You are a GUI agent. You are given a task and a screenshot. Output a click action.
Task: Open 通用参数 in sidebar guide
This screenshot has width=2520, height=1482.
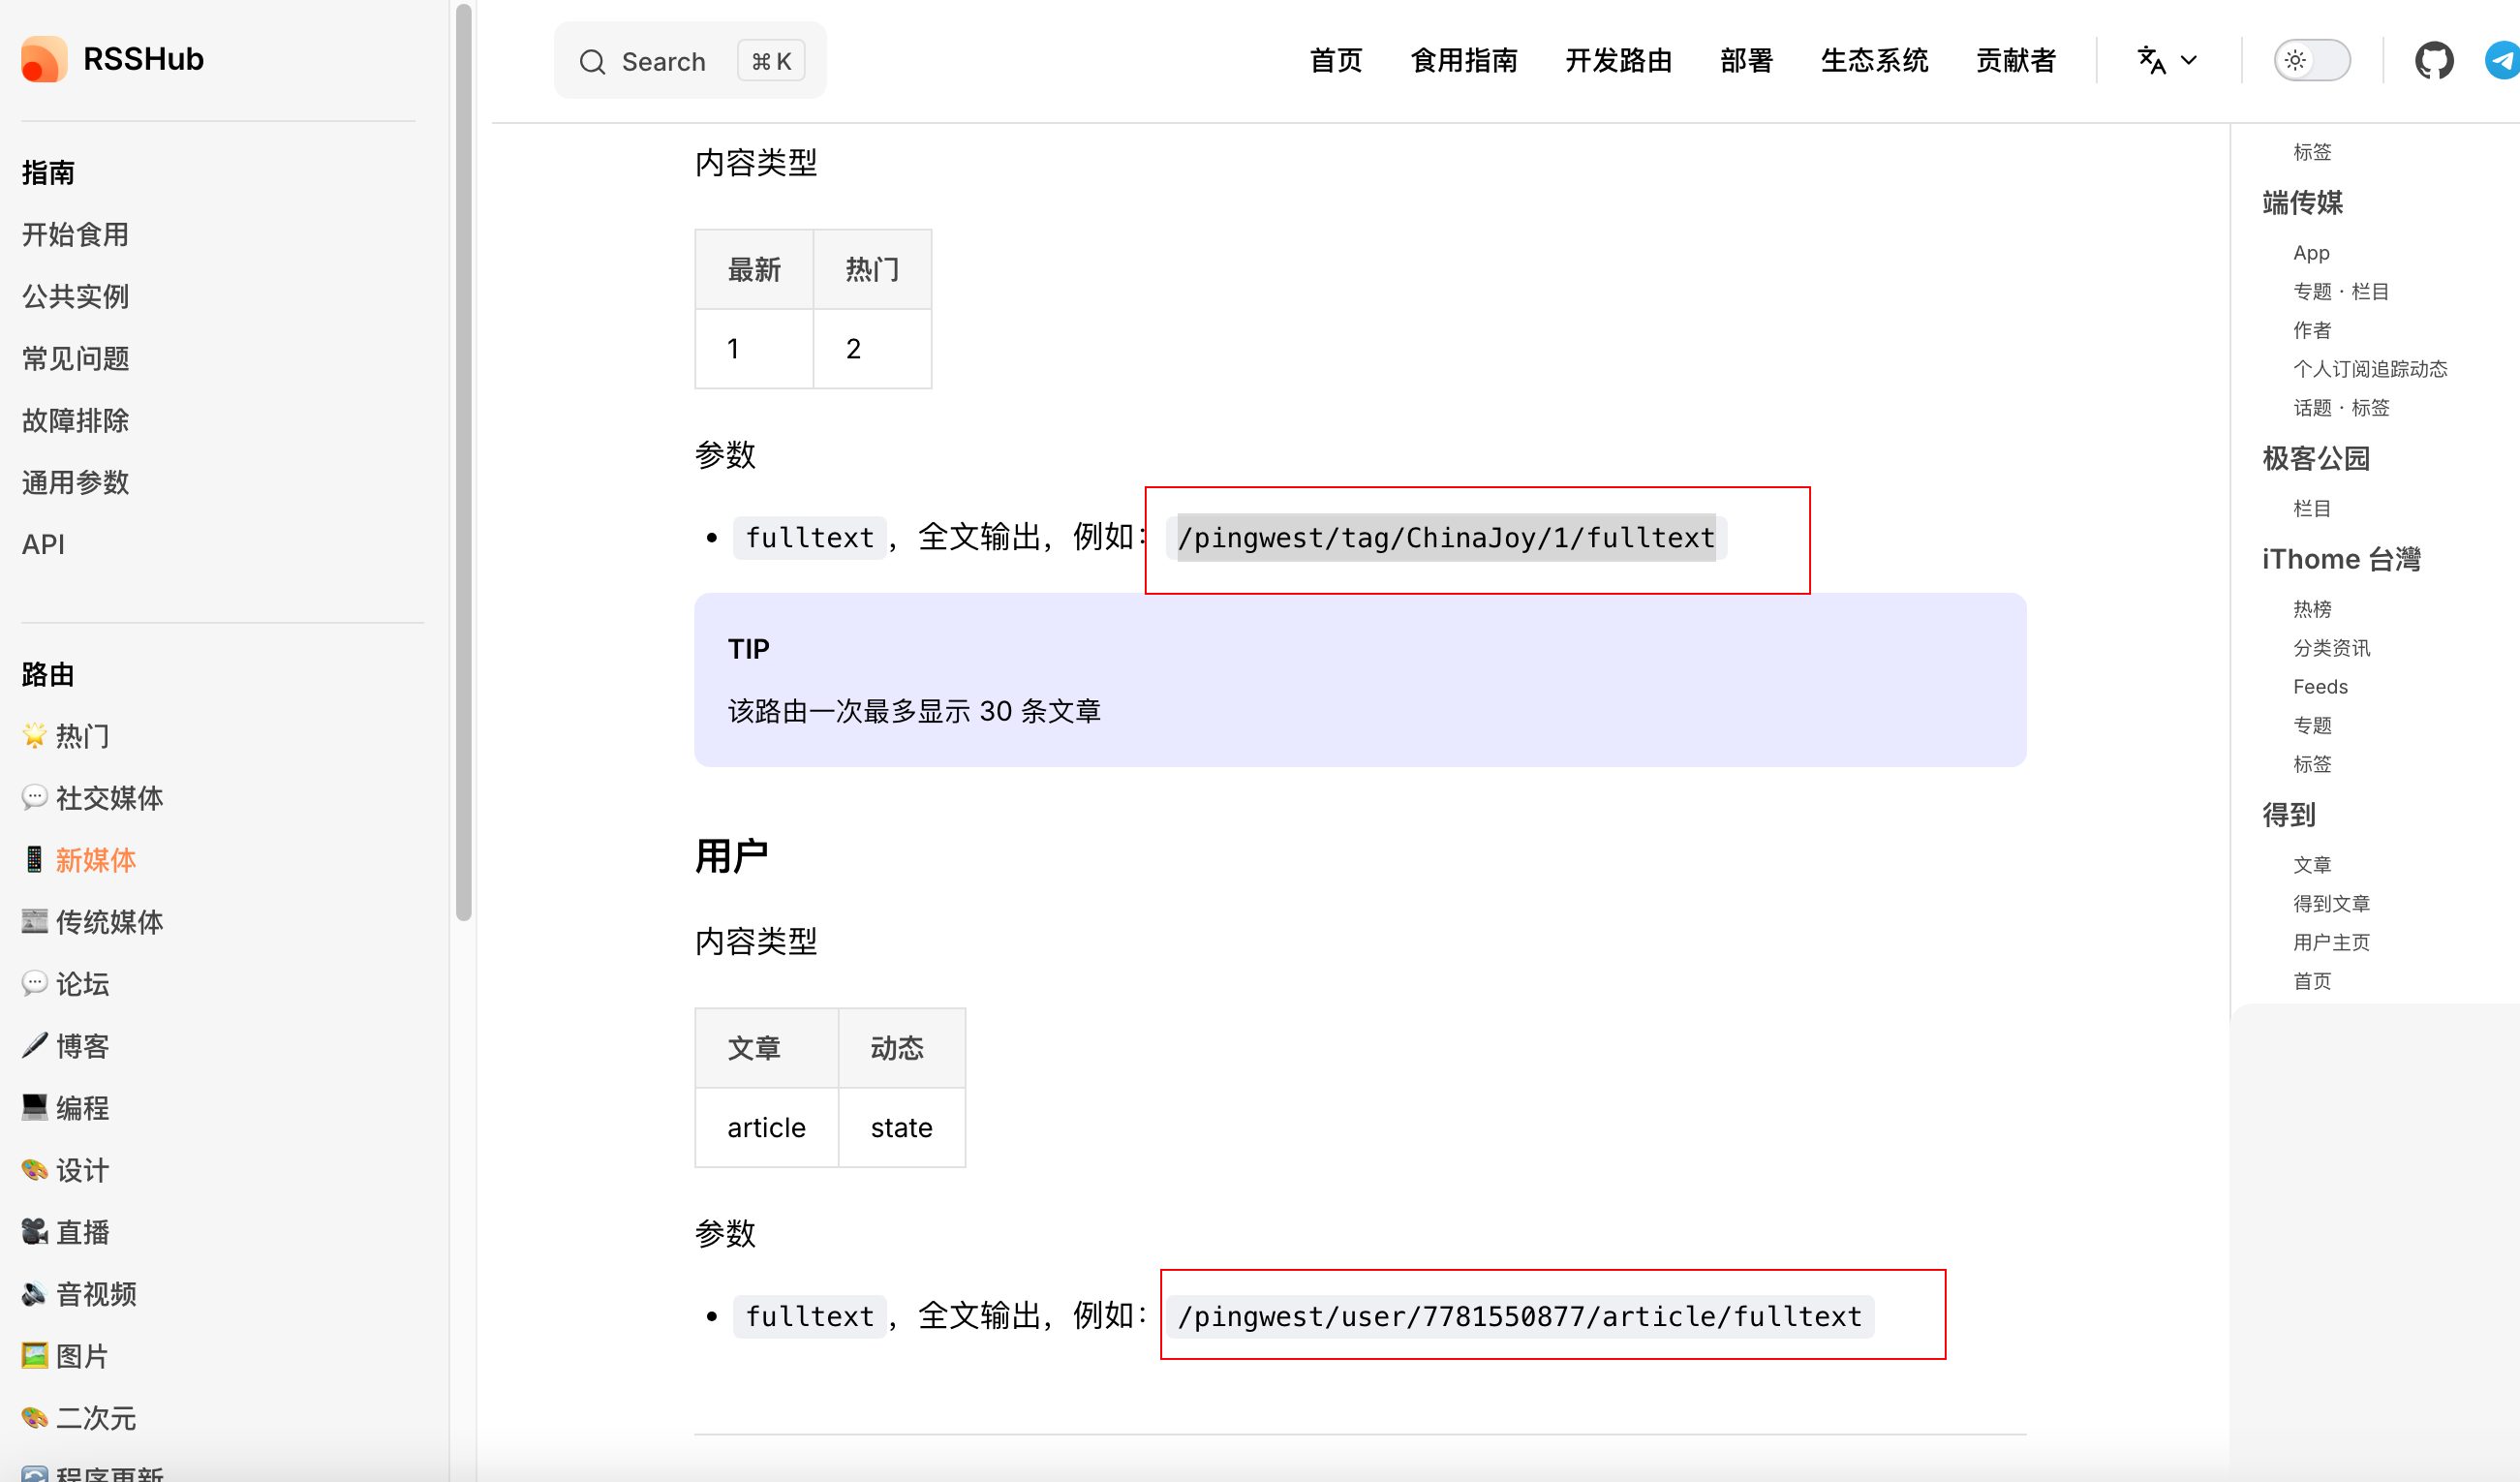(76, 482)
